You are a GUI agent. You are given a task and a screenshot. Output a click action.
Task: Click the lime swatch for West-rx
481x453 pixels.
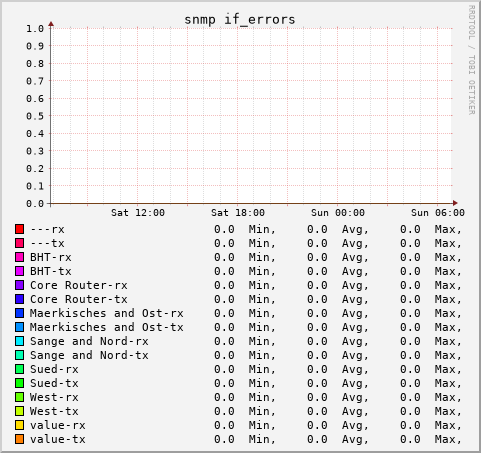click(x=19, y=397)
